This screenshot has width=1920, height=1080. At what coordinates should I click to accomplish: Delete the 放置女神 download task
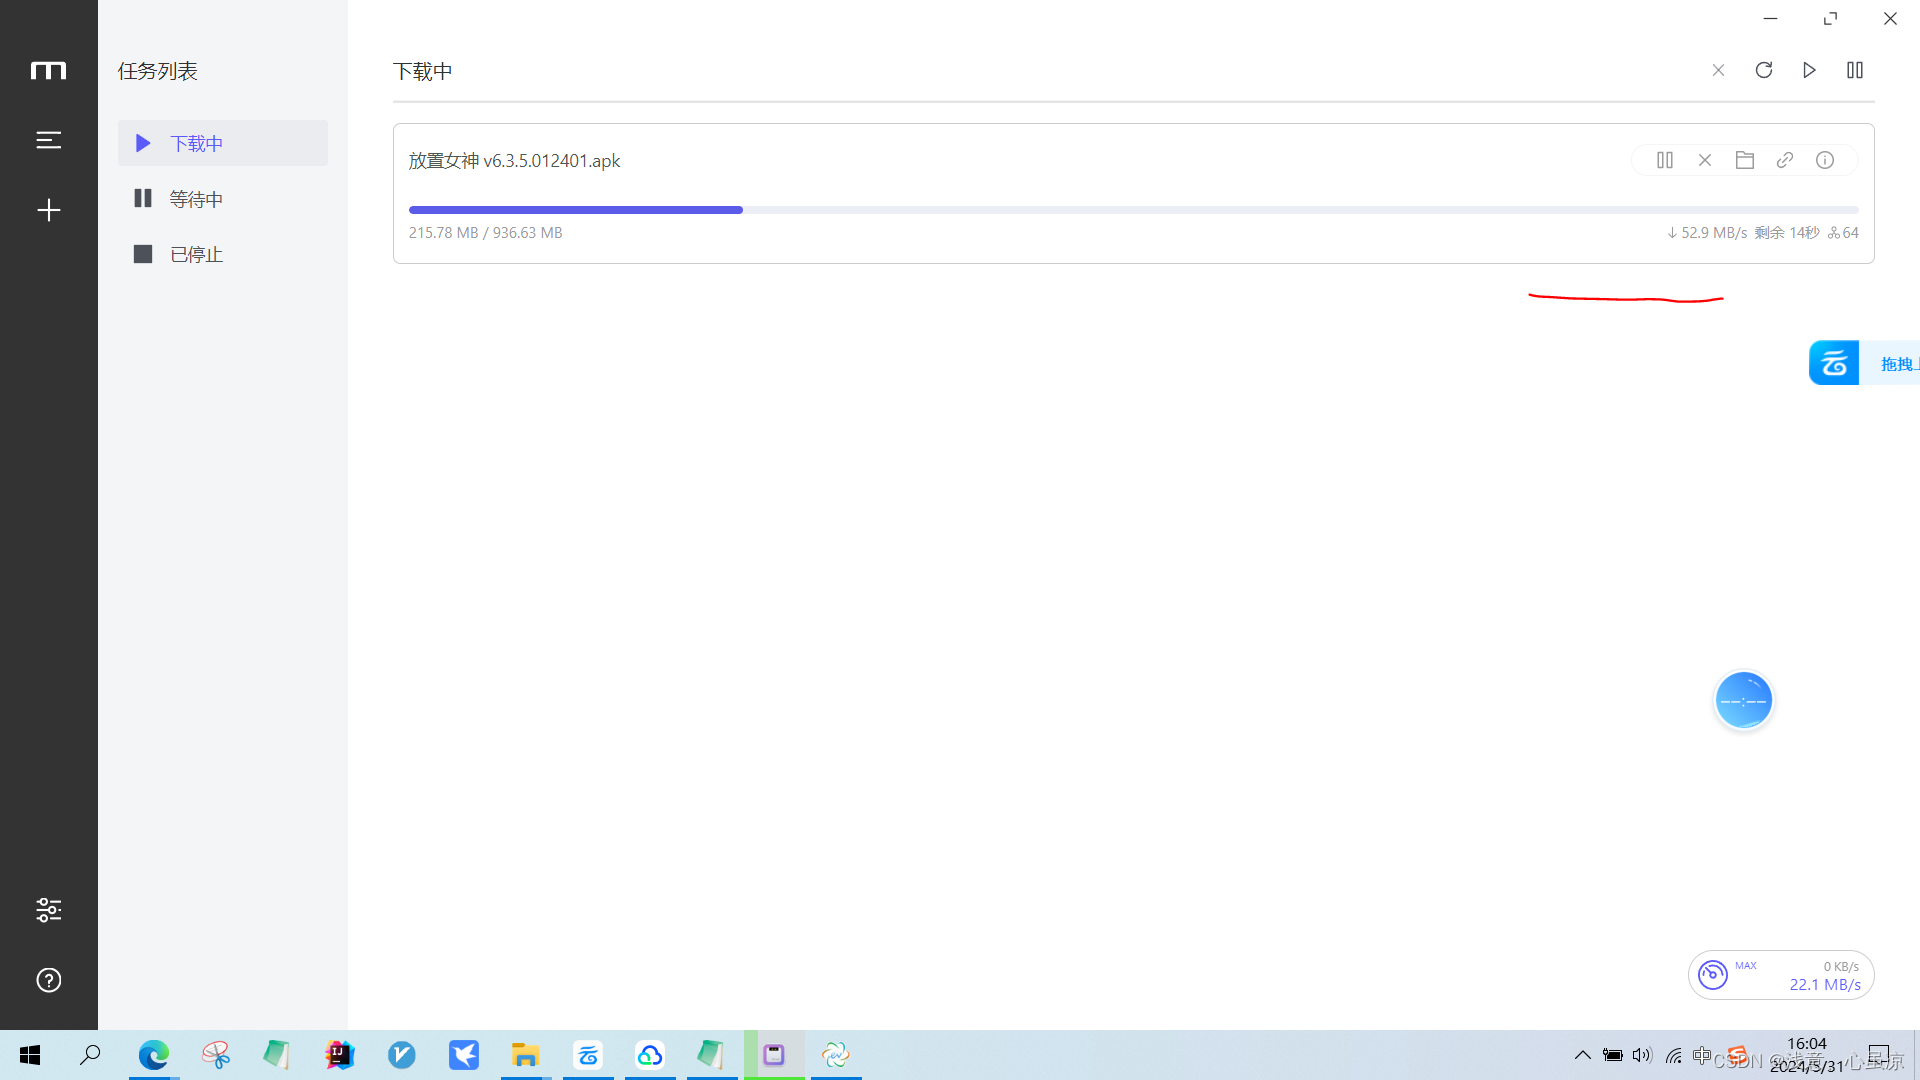(x=1705, y=160)
